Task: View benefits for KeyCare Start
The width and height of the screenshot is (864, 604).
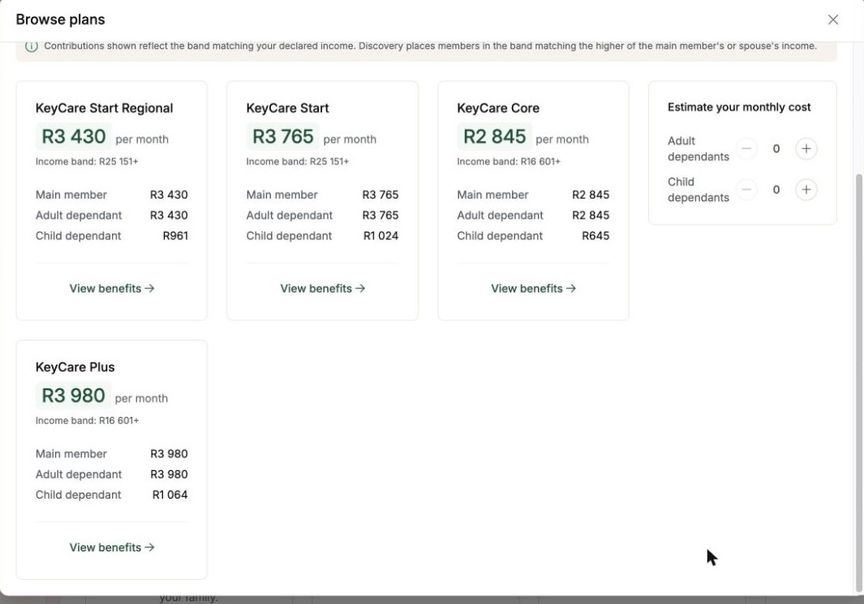Action: tap(322, 288)
